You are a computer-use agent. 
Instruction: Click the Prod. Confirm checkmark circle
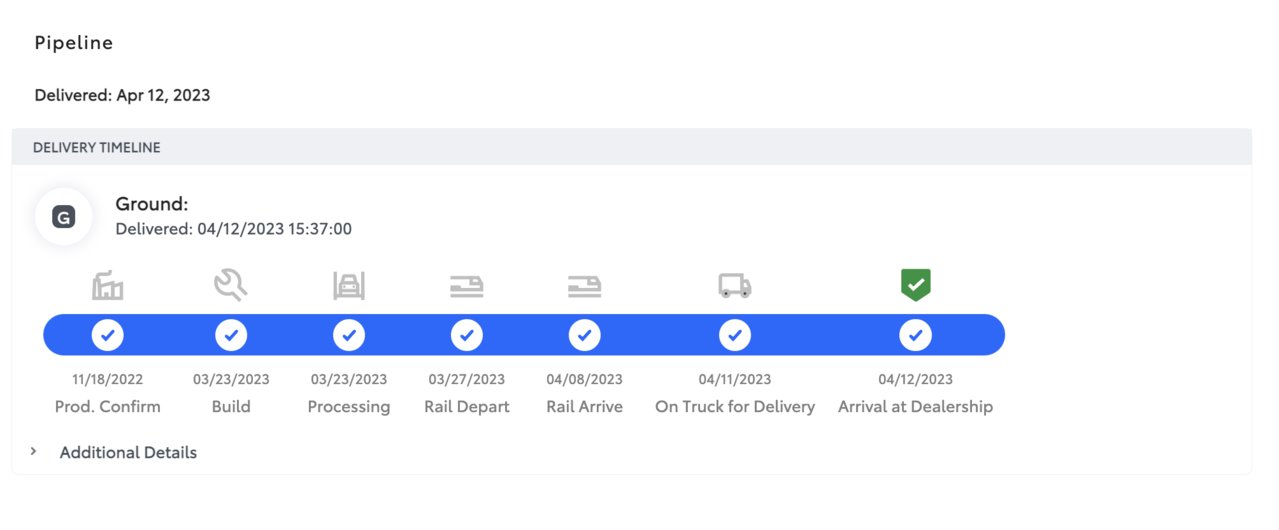[107, 335]
